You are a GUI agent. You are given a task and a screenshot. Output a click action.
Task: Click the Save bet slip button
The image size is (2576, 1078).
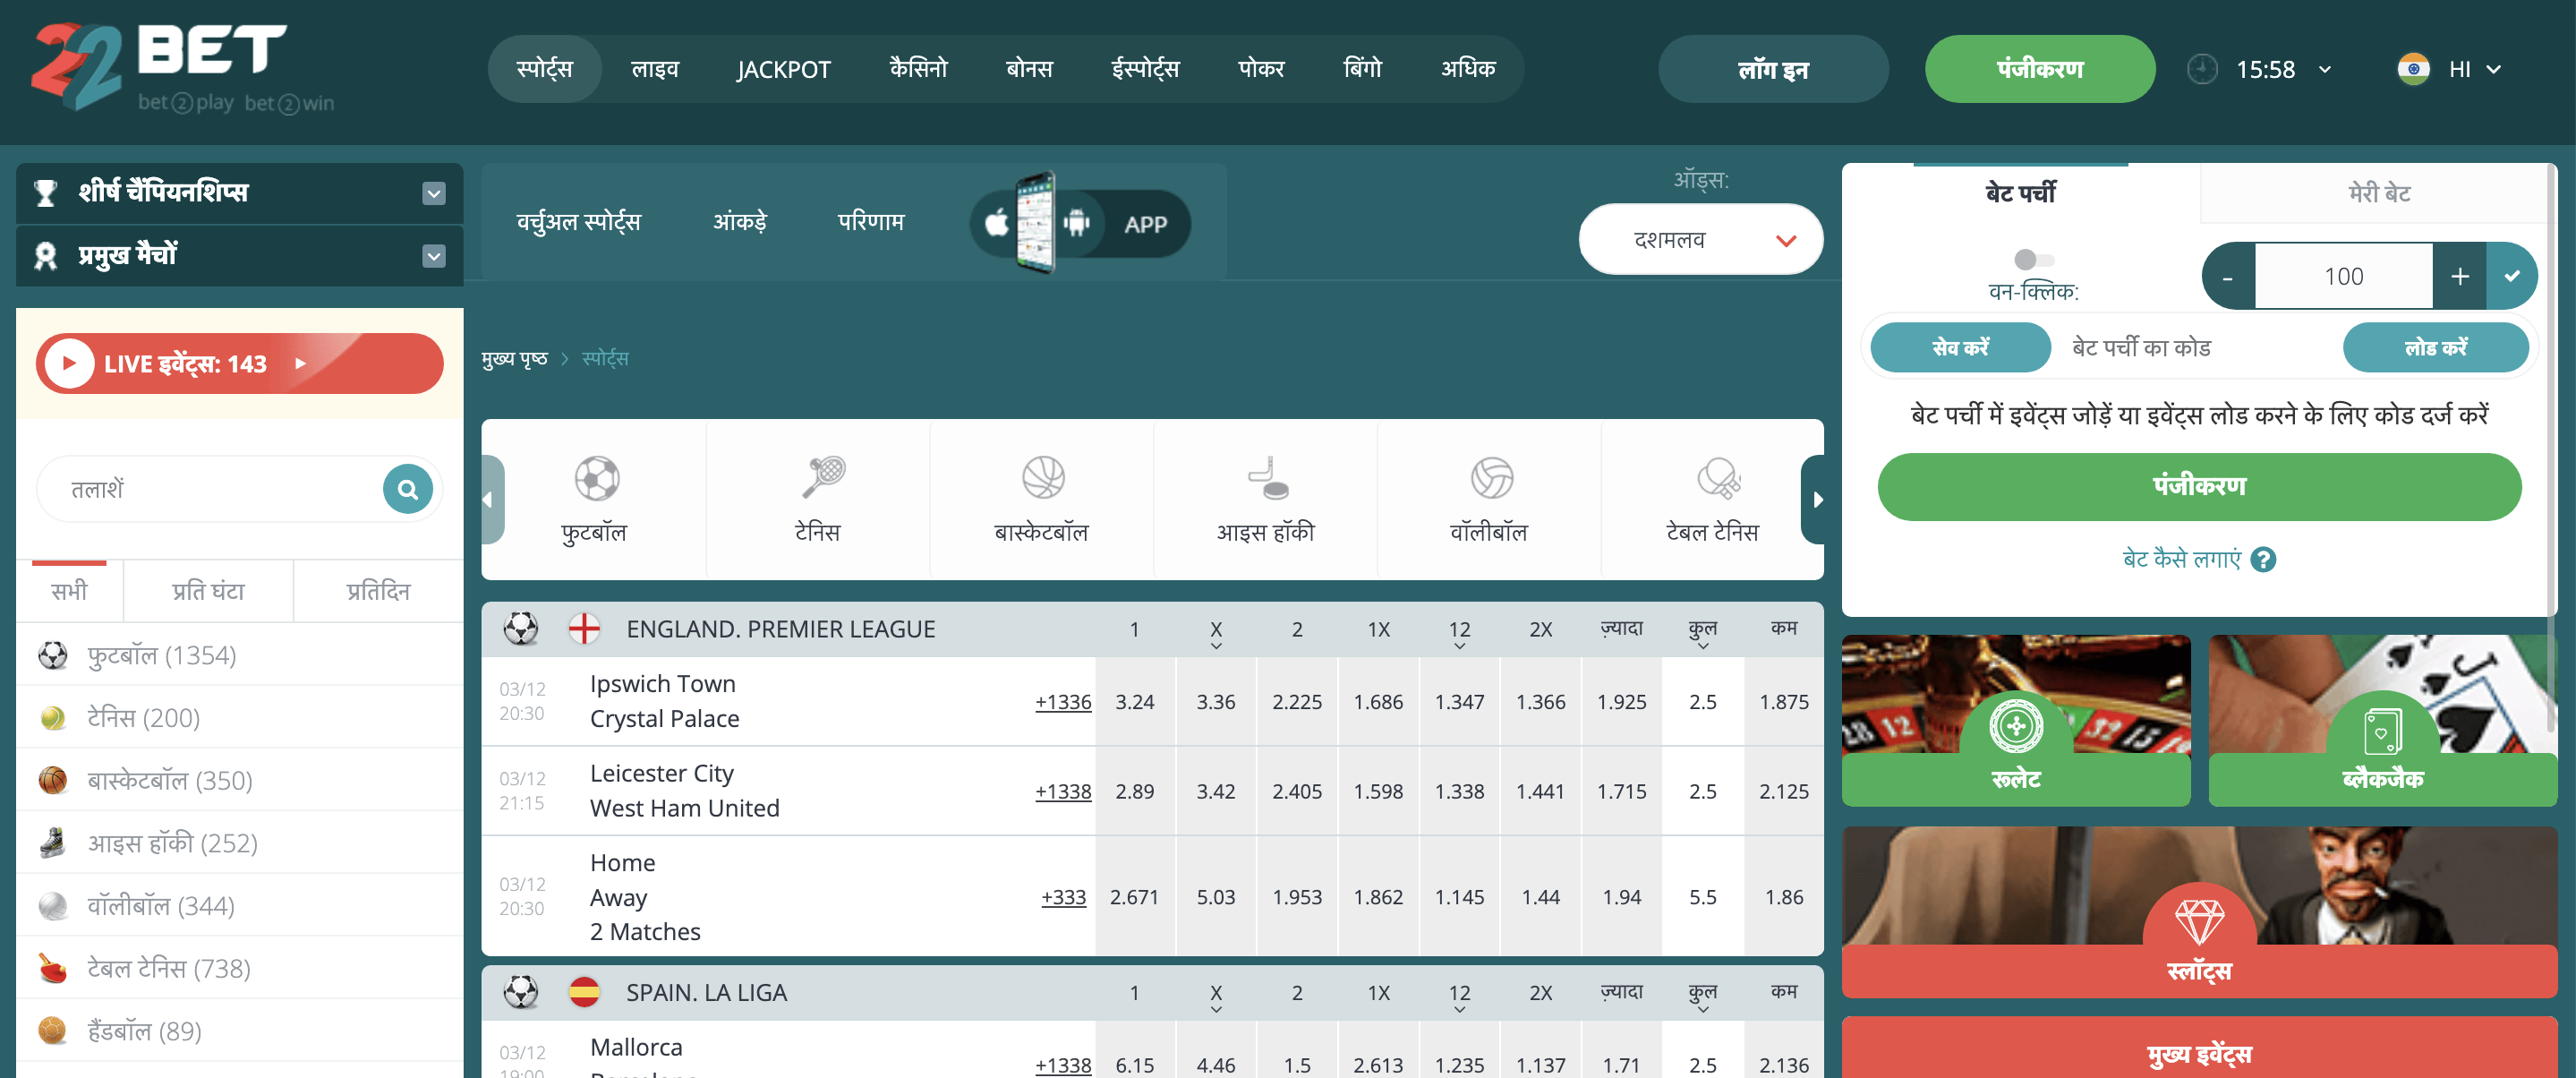1960,347
